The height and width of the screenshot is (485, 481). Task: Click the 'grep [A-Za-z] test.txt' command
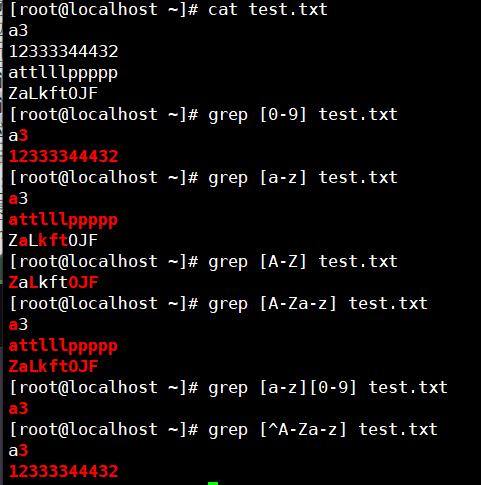[x=318, y=304]
